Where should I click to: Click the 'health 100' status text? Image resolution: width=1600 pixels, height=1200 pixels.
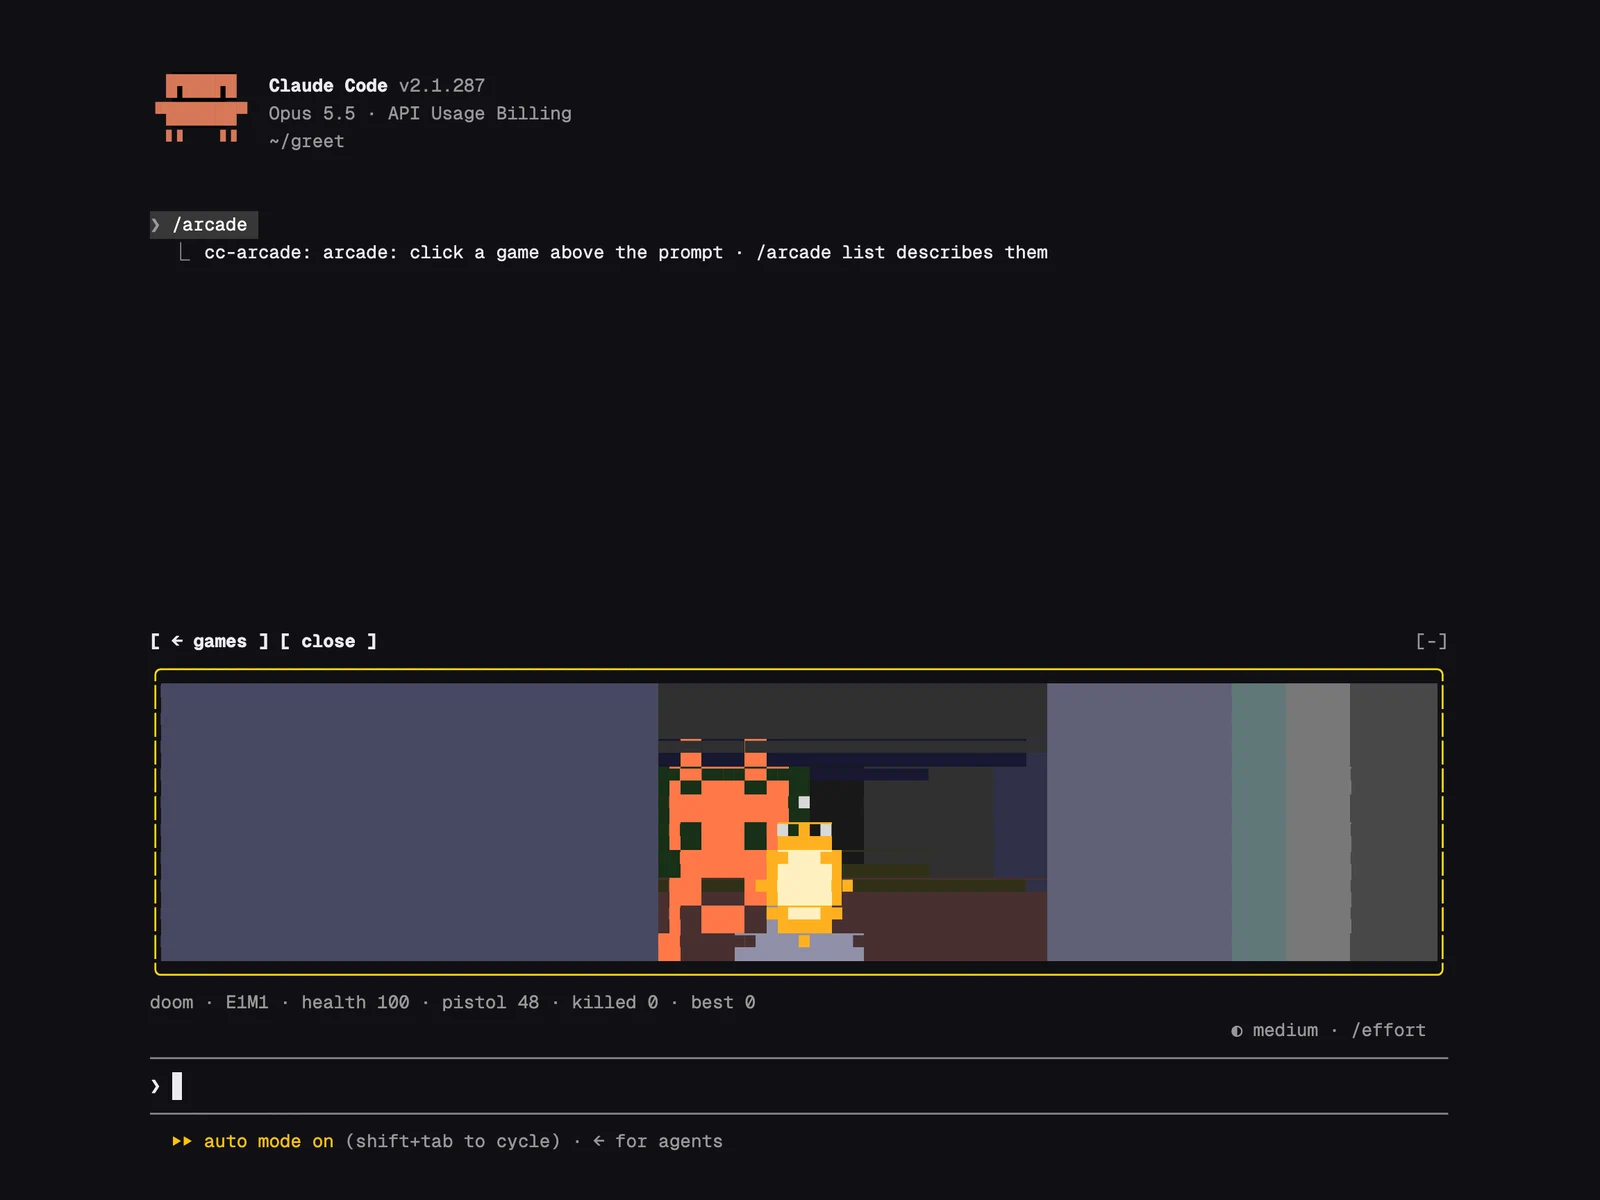pyautogui.click(x=355, y=1002)
